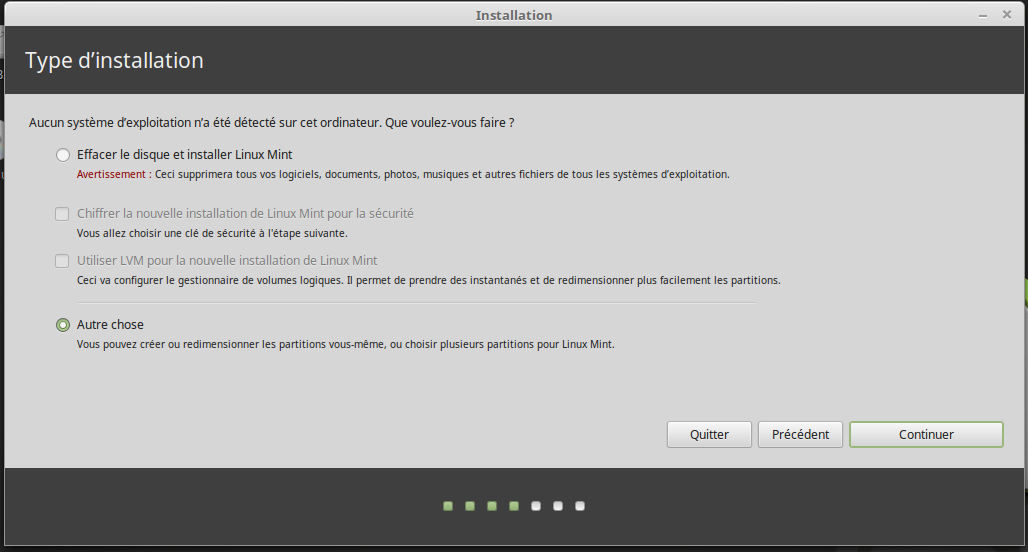
Task: Click the first white progress dot
Action: (x=536, y=506)
